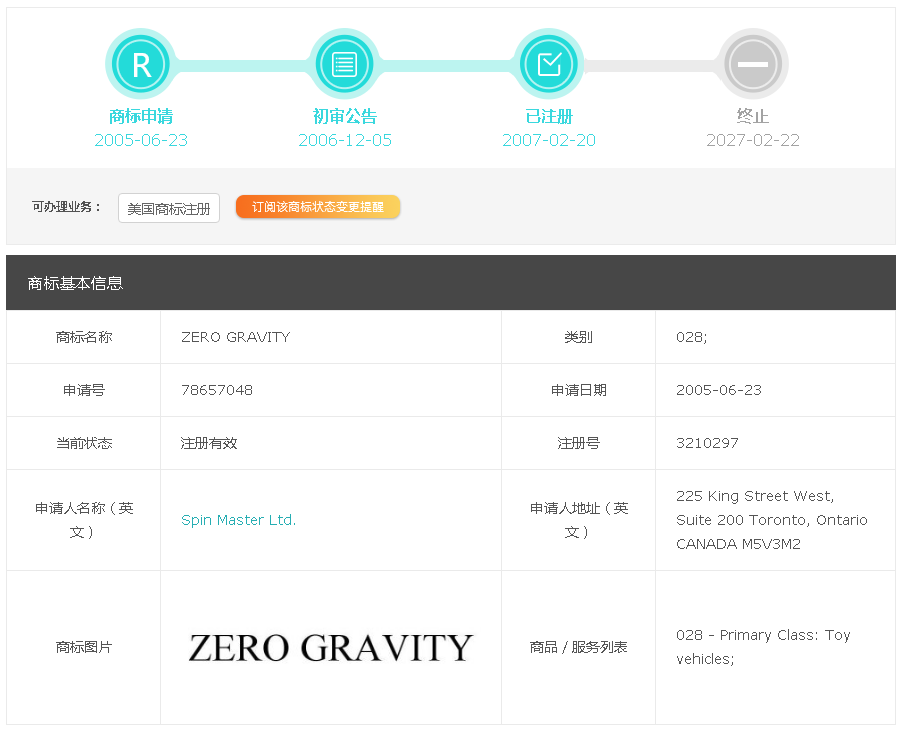The width and height of the screenshot is (900, 731).
Task: Click application number 78657048
Action: 217,390
